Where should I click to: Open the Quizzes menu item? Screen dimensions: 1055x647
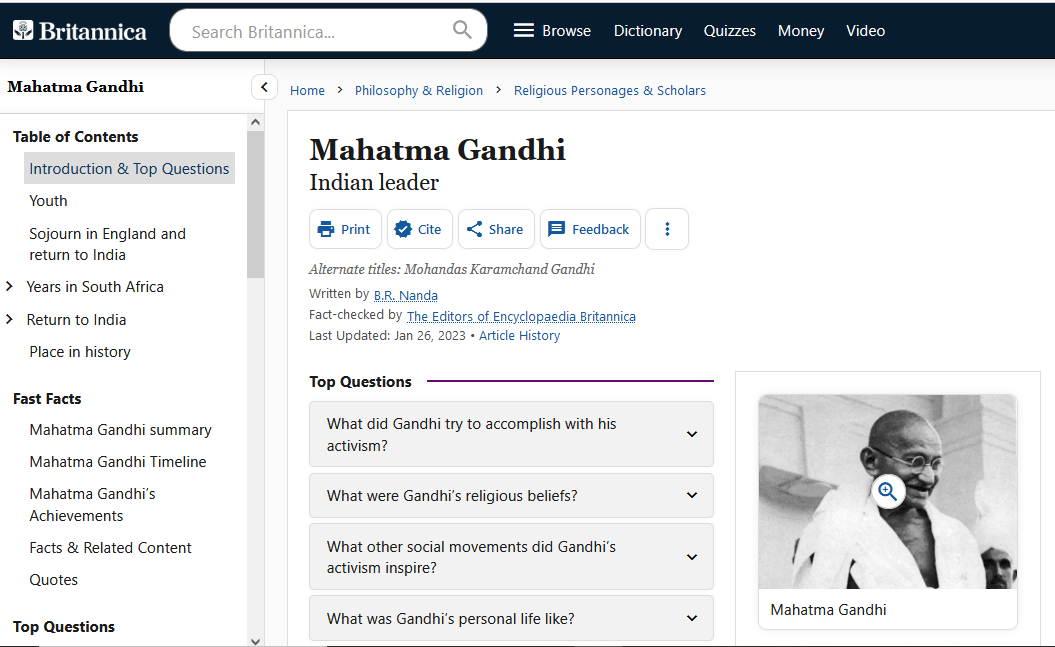[x=729, y=31]
